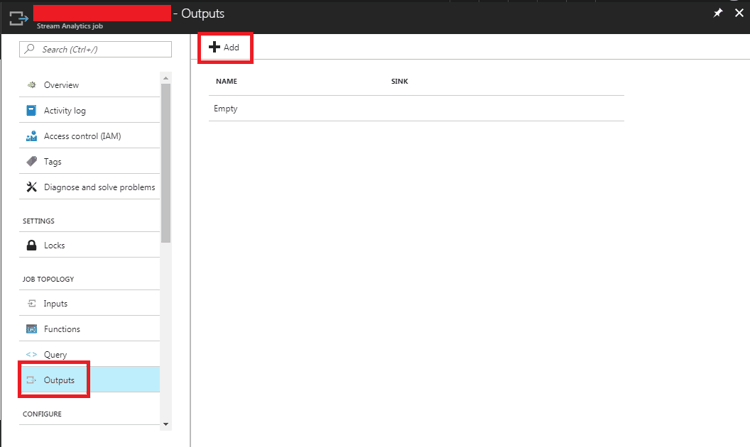Click the CONFIGURE section heading
750x447 pixels.
pyautogui.click(x=42, y=414)
